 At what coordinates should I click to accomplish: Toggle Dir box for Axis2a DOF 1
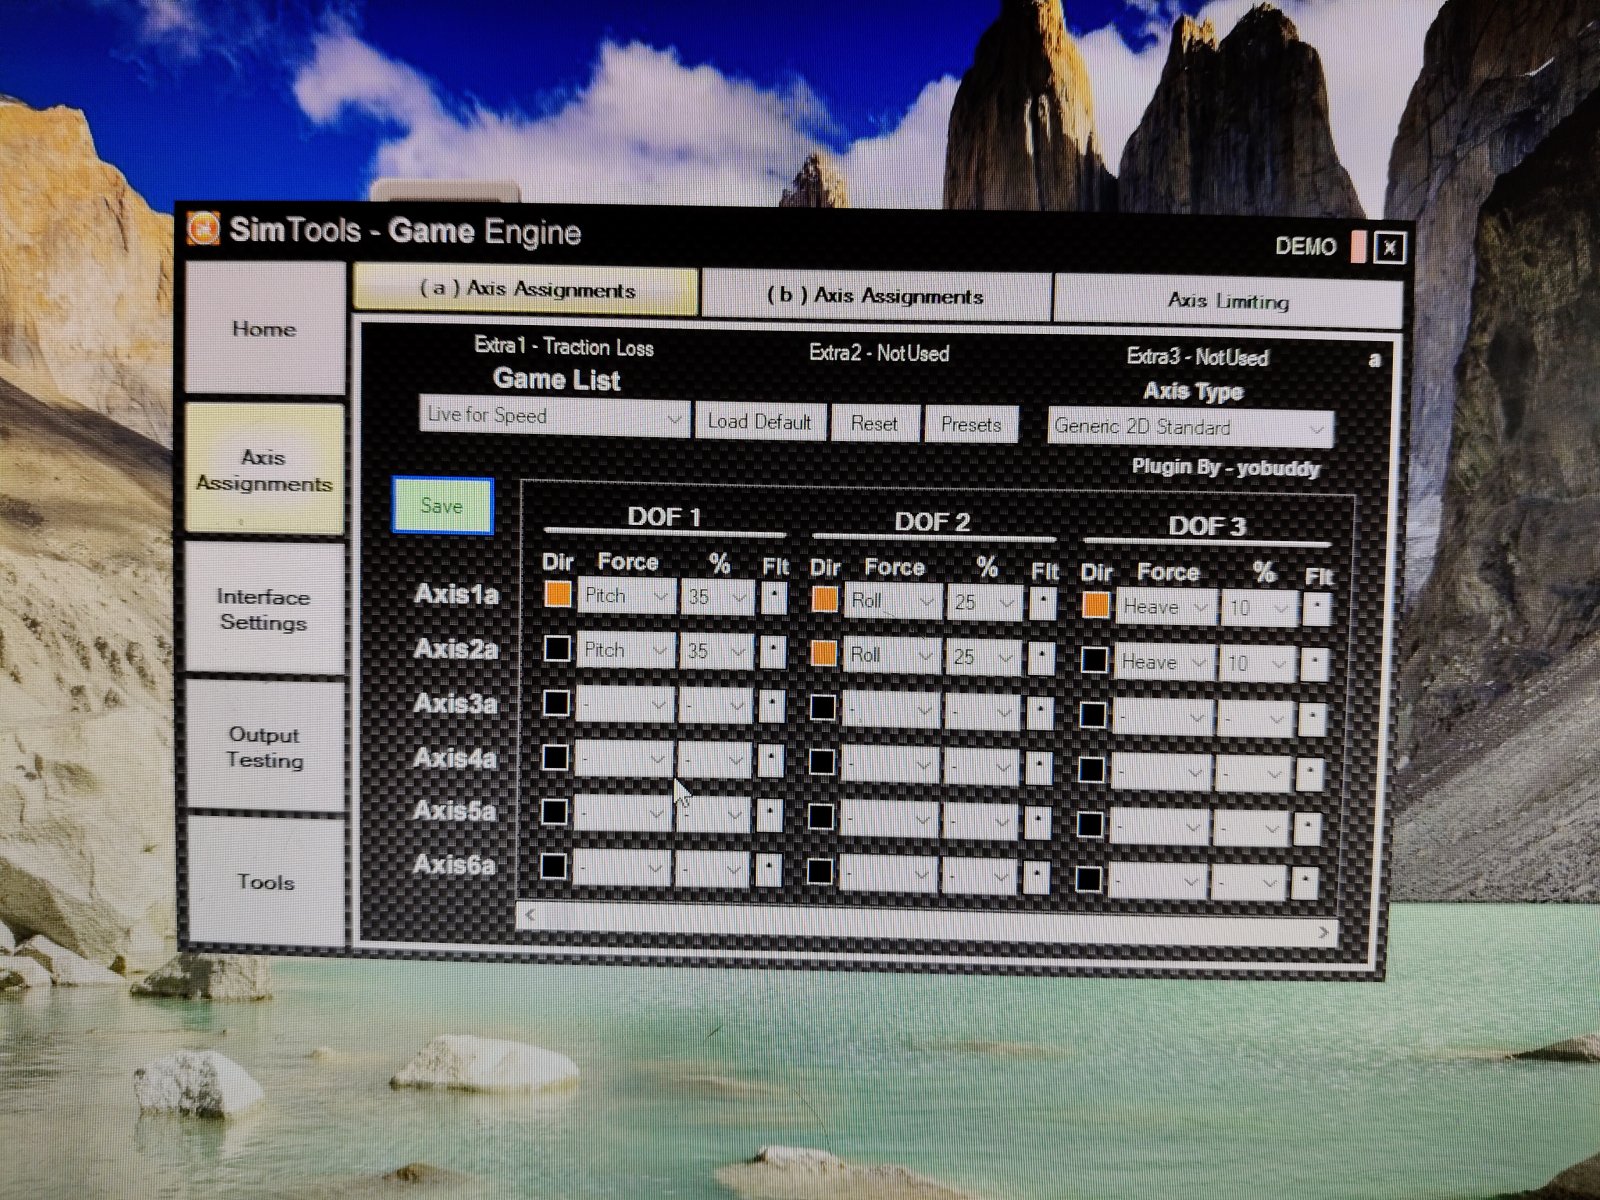(x=556, y=649)
